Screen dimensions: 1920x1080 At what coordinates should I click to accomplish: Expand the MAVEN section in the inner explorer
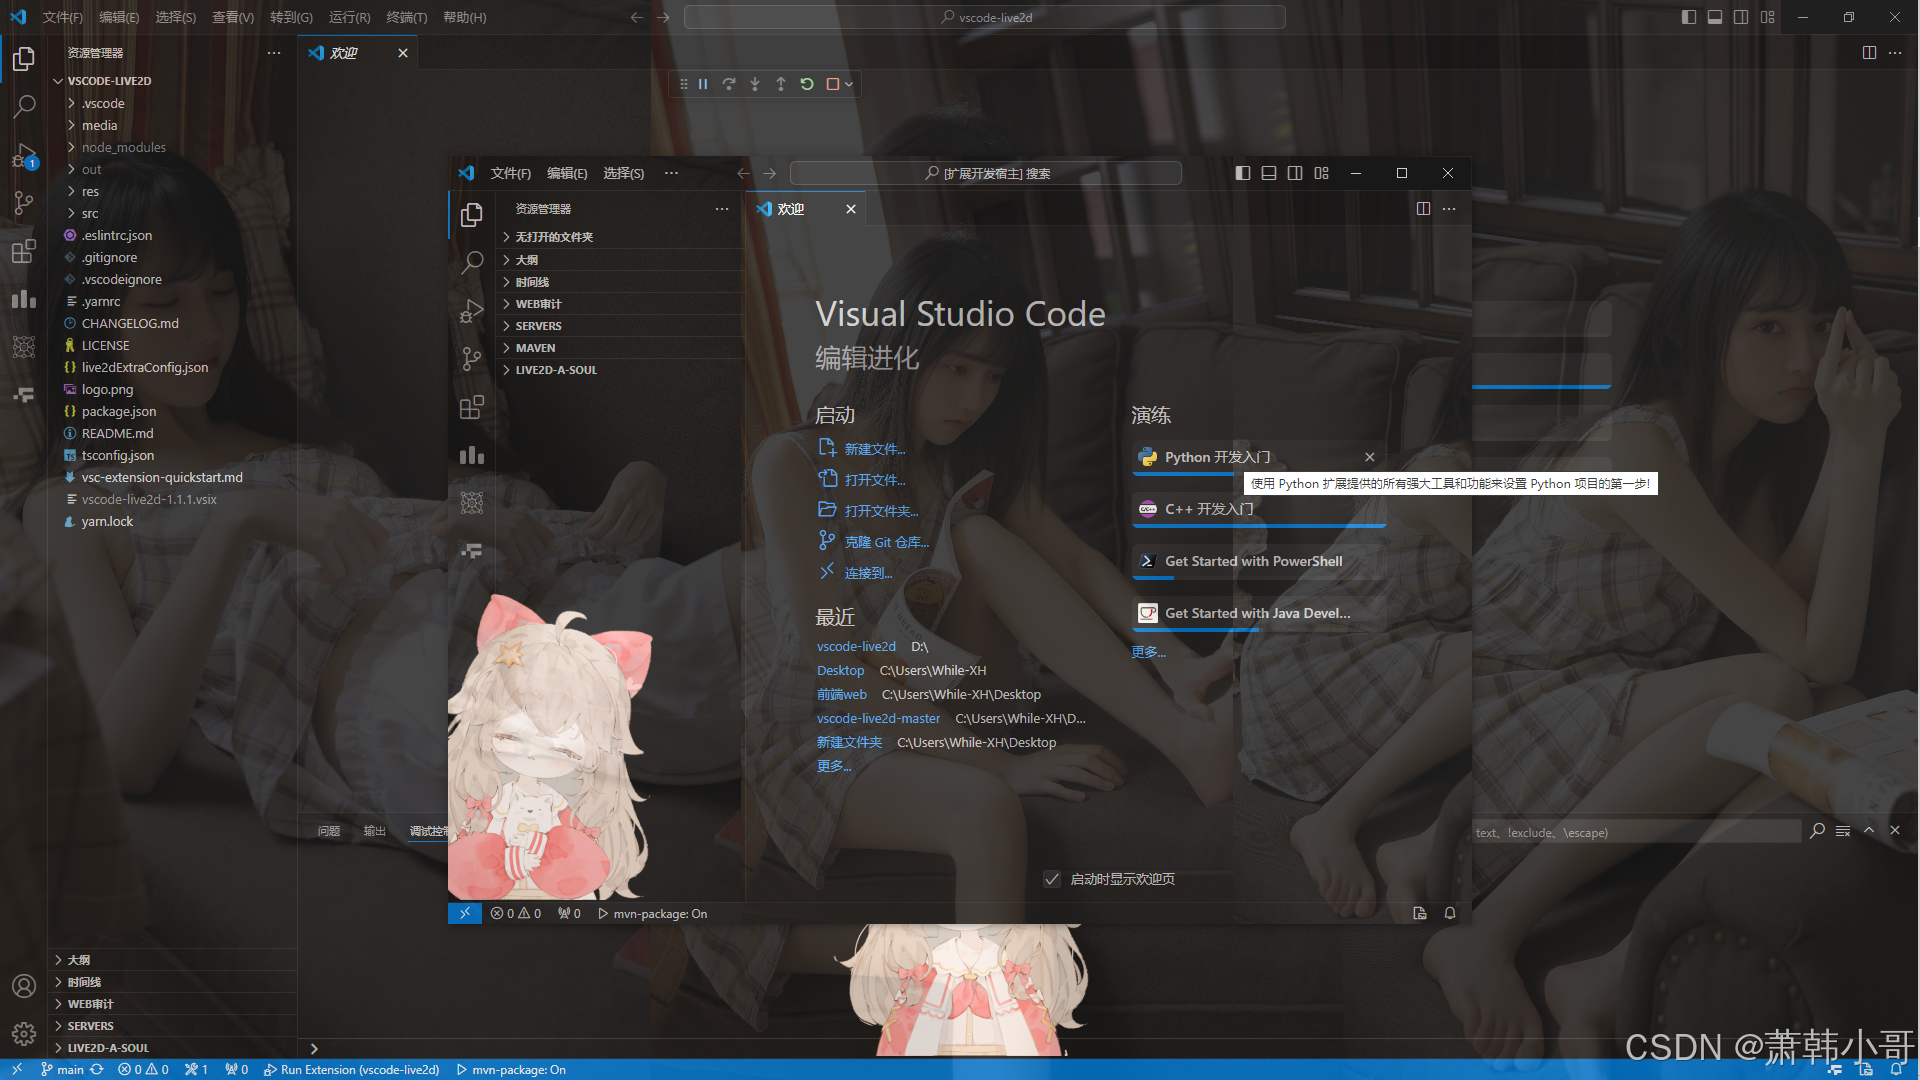pos(535,348)
